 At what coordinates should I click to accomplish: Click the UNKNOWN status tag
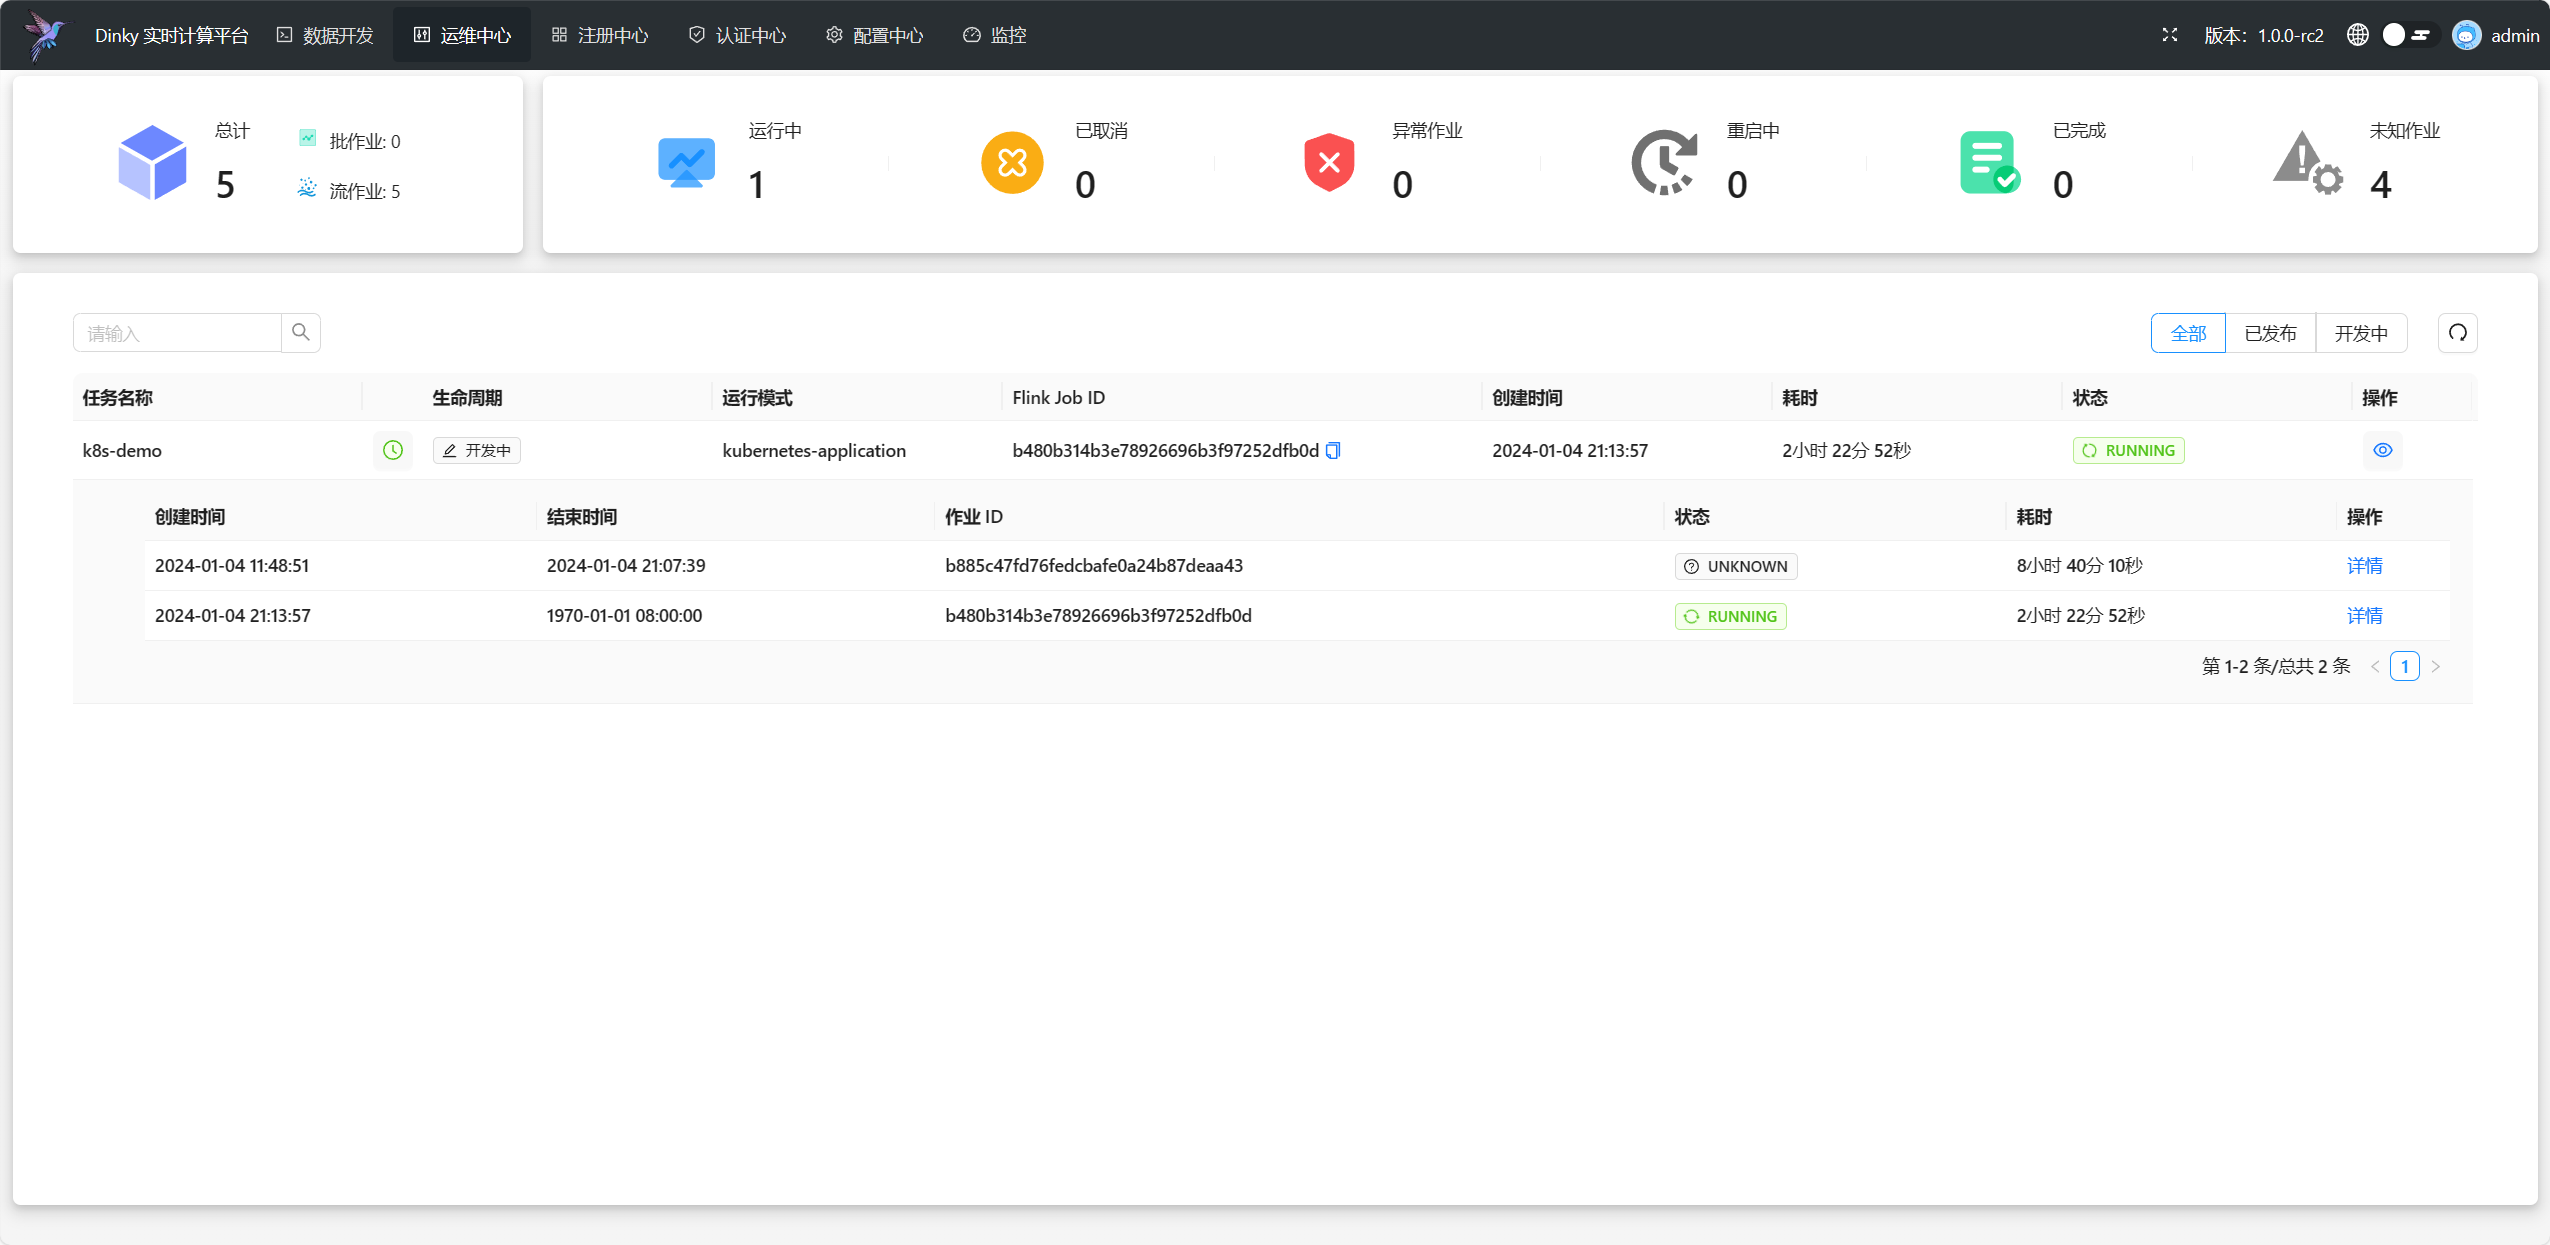coord(1736,566)
